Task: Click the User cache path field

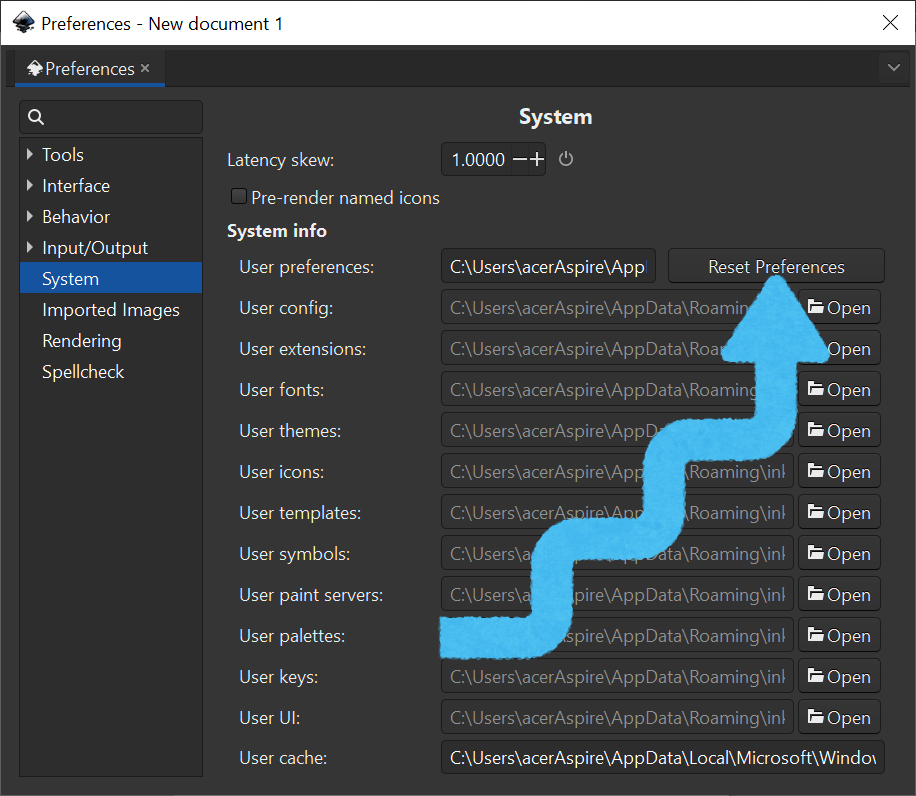Action: [x=662, y=758]
